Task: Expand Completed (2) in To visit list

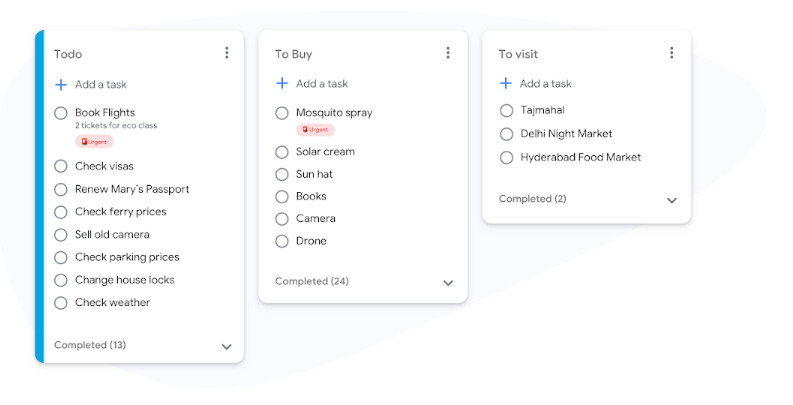Action: click(x=672, y=199)
